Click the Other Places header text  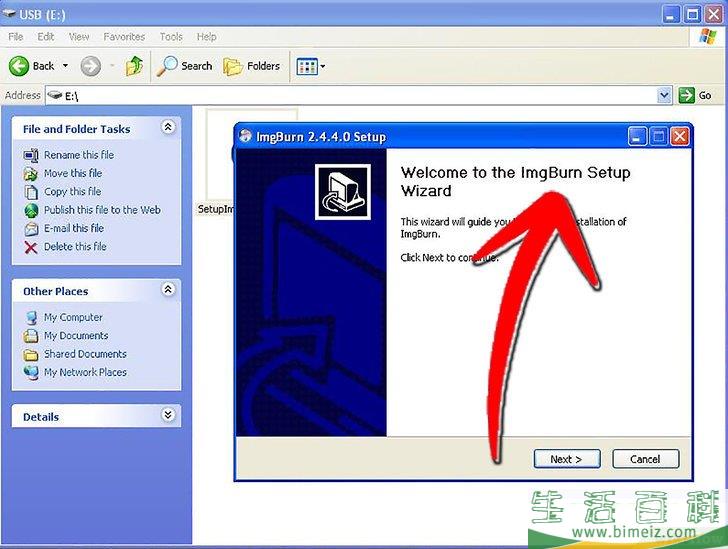[56, 291]
